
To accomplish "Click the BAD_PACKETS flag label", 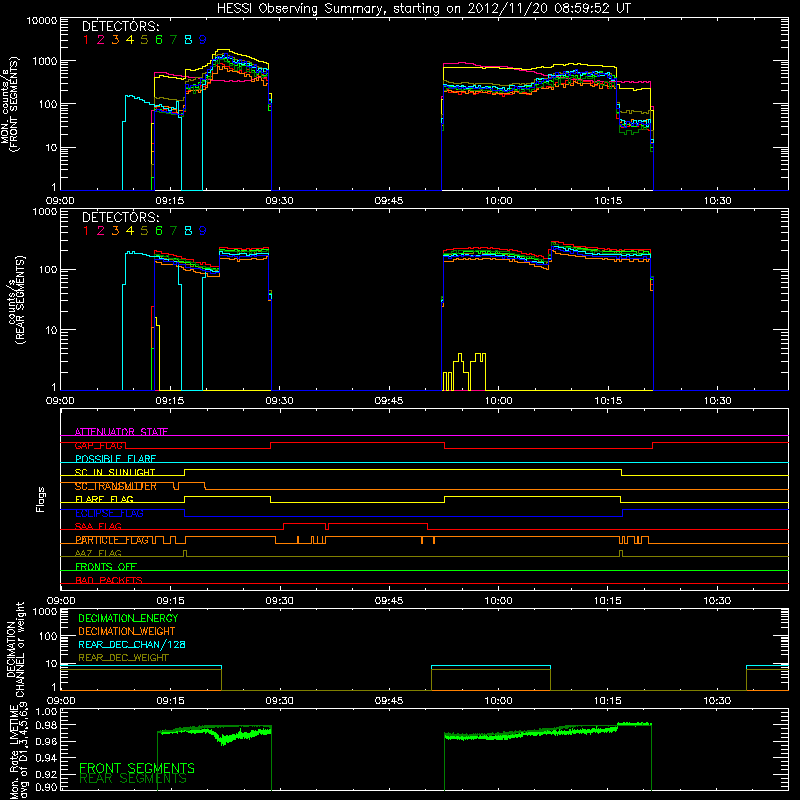I will [x=109, y=580].
